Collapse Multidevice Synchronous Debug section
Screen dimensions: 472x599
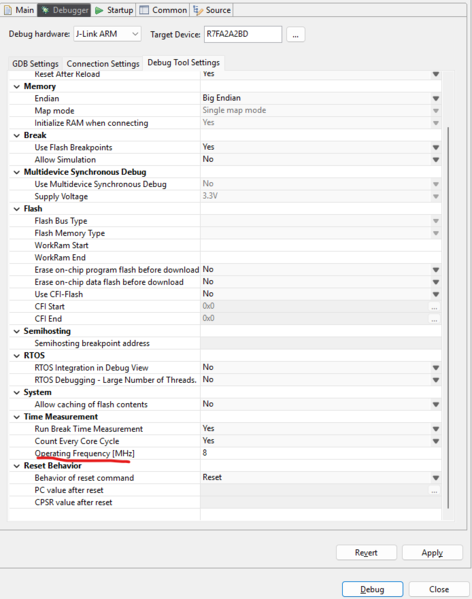coord(16,172)
